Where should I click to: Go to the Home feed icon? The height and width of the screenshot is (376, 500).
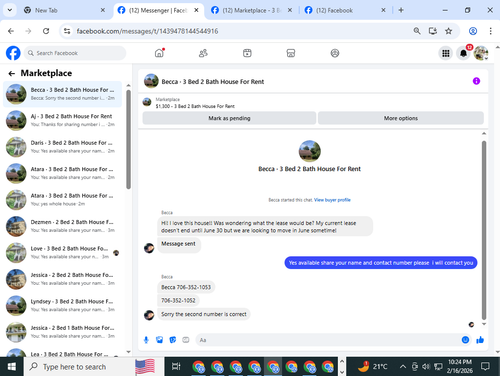(x=159, y=53)
